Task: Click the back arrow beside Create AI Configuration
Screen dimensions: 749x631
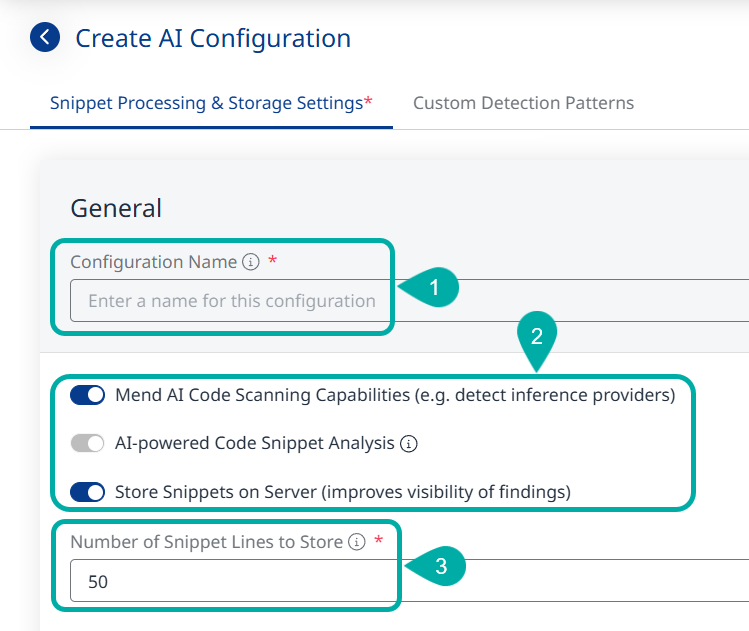Action: click(x=45, y=39)
